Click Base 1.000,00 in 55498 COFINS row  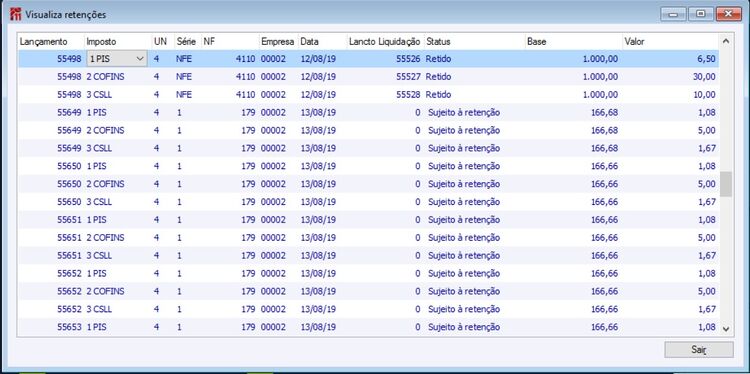coord(600,77)
